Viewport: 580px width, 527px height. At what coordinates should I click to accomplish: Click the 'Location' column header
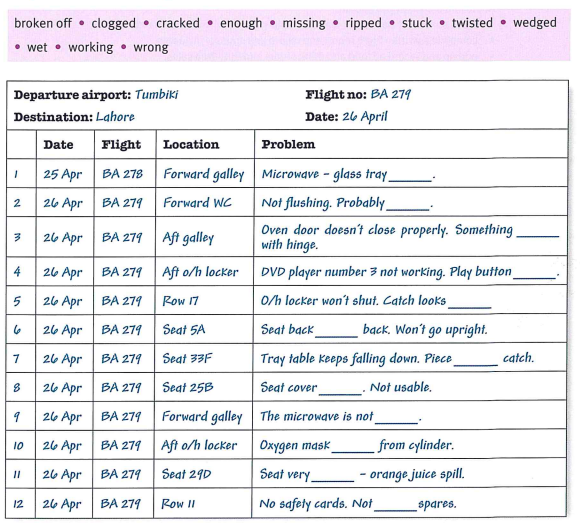point(191,144)
